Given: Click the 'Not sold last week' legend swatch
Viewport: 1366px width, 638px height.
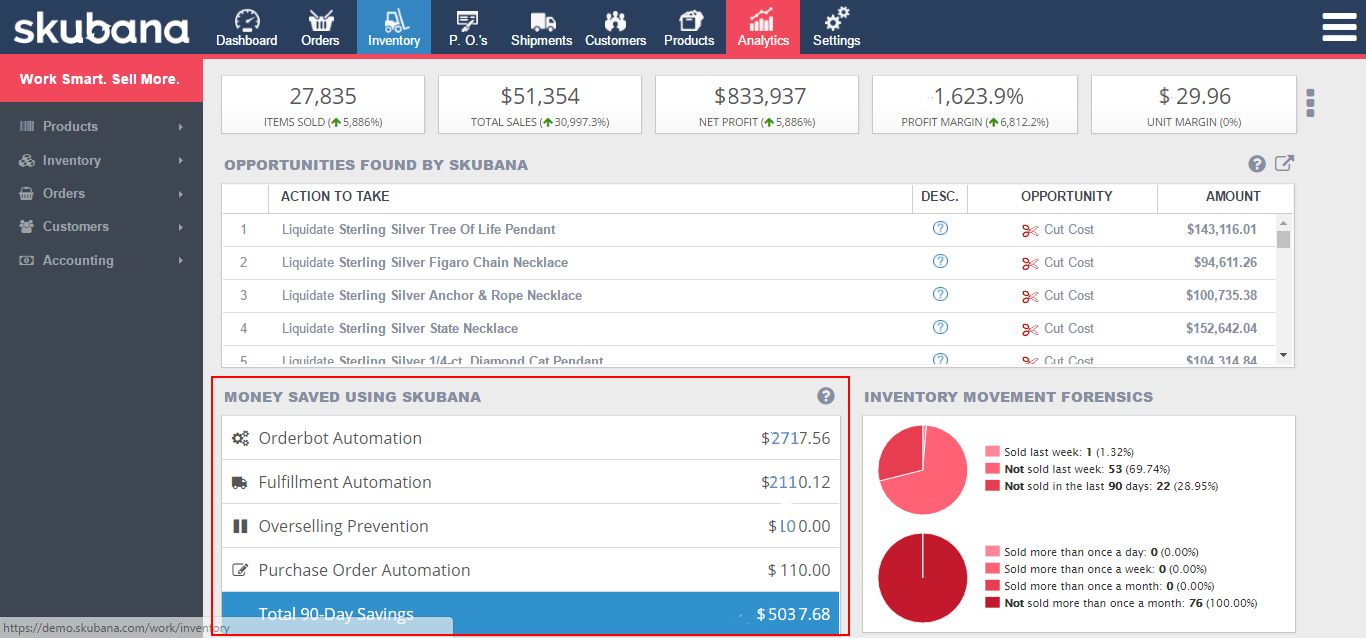Looking at the screenshot, I should pos(992,469).
